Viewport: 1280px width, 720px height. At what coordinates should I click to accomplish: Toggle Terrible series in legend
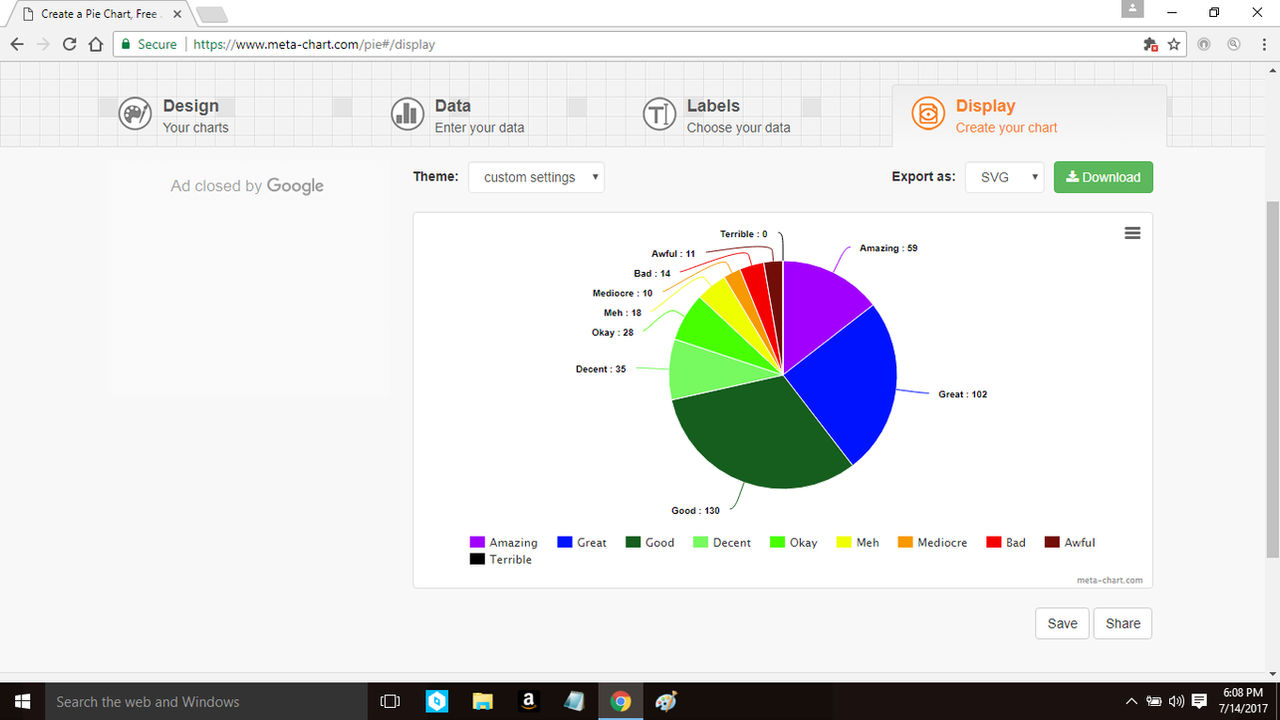pos(501,559)
